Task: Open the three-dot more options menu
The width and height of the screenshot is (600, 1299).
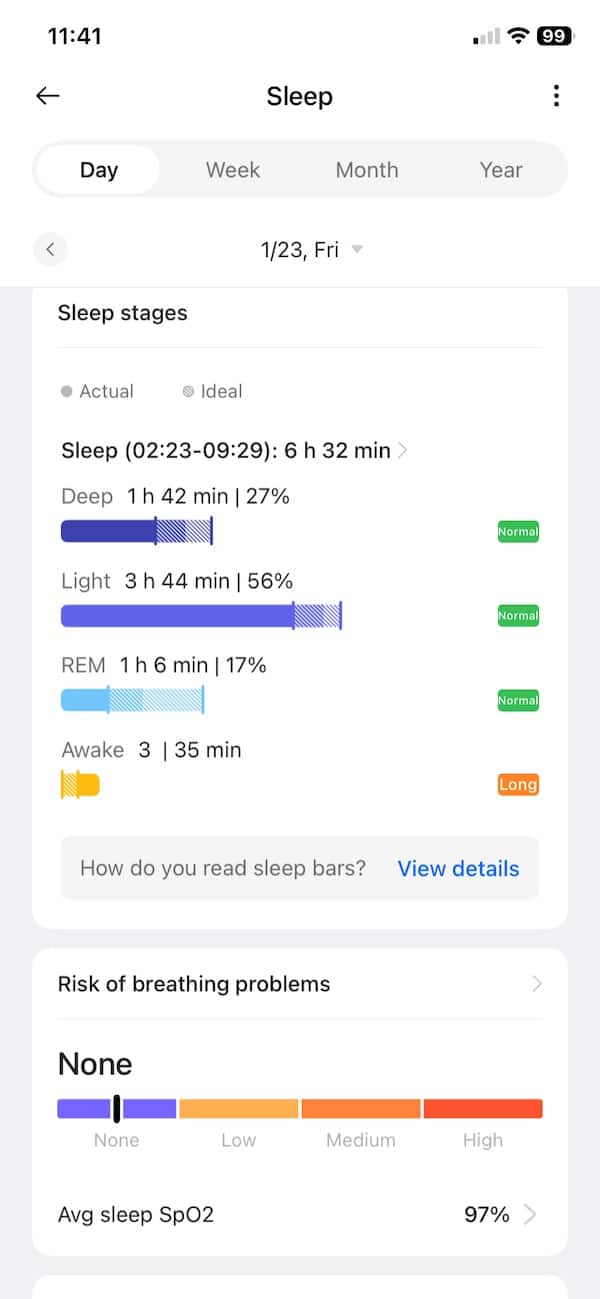Action: (556, 96)
